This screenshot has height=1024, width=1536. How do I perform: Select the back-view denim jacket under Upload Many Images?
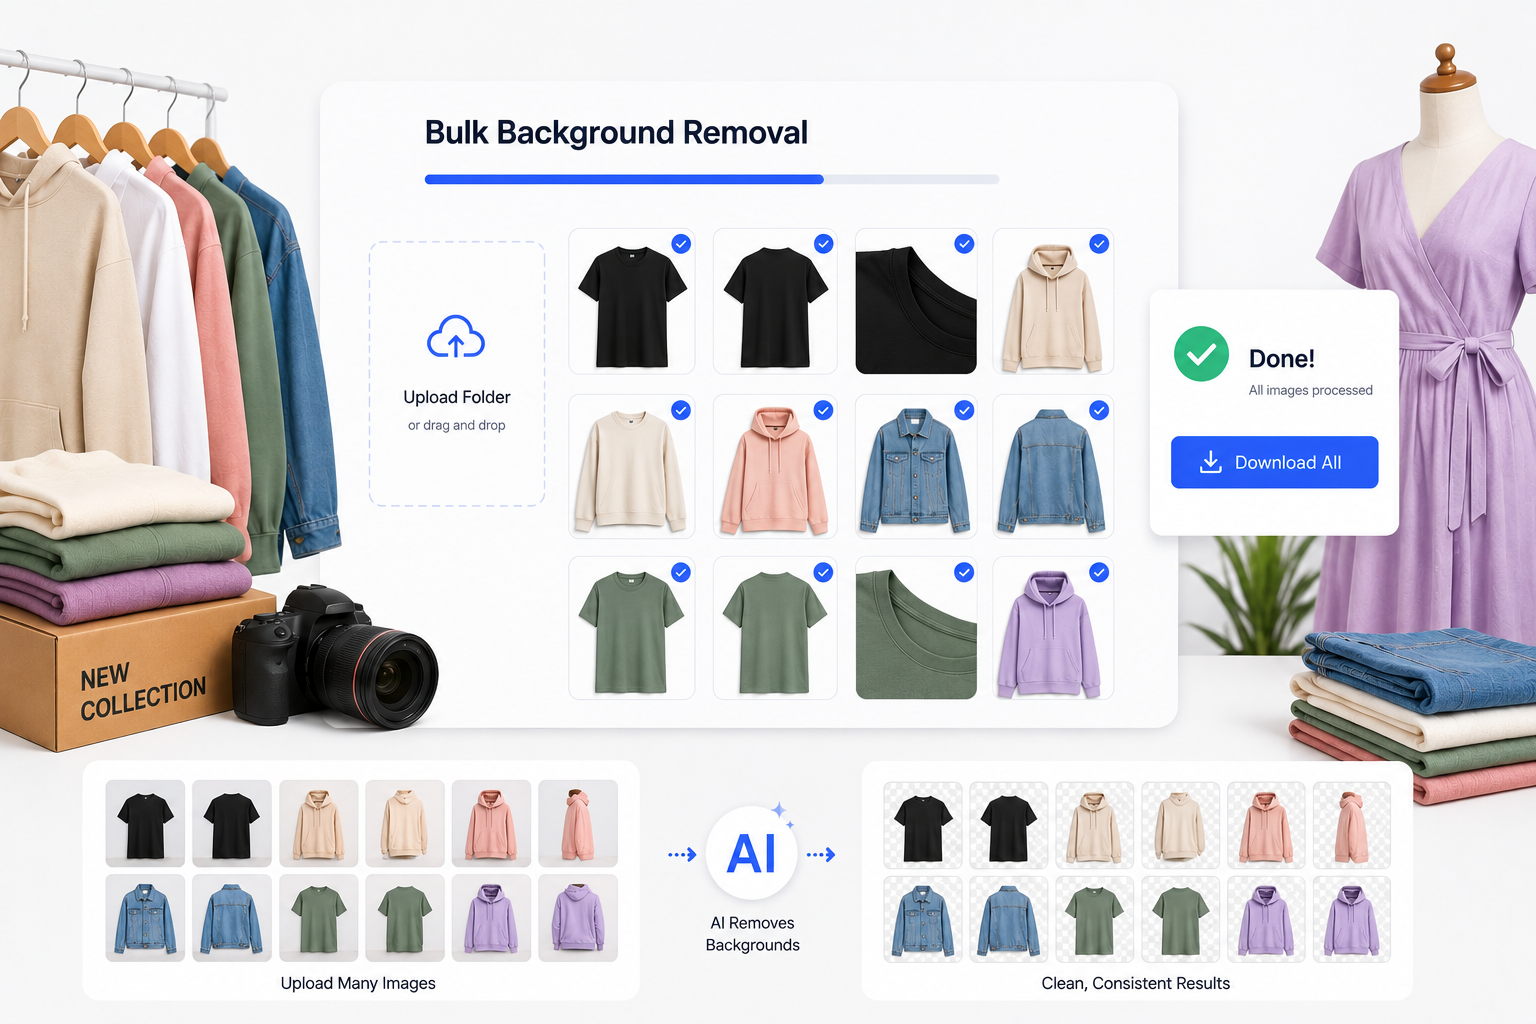click(232, 918)
